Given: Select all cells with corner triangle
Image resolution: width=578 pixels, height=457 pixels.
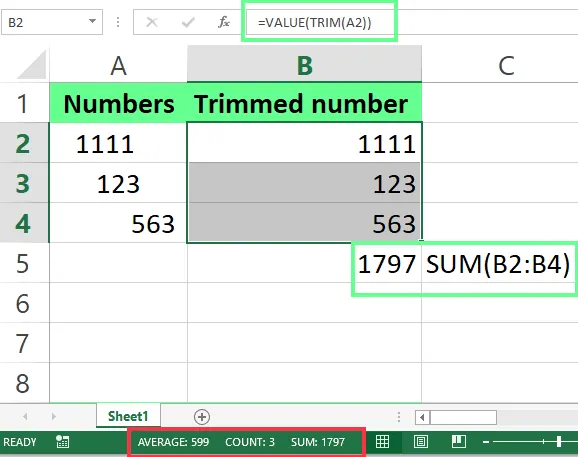Looking at the screenshot, I should pyautogui.click(x=31, y=65).
